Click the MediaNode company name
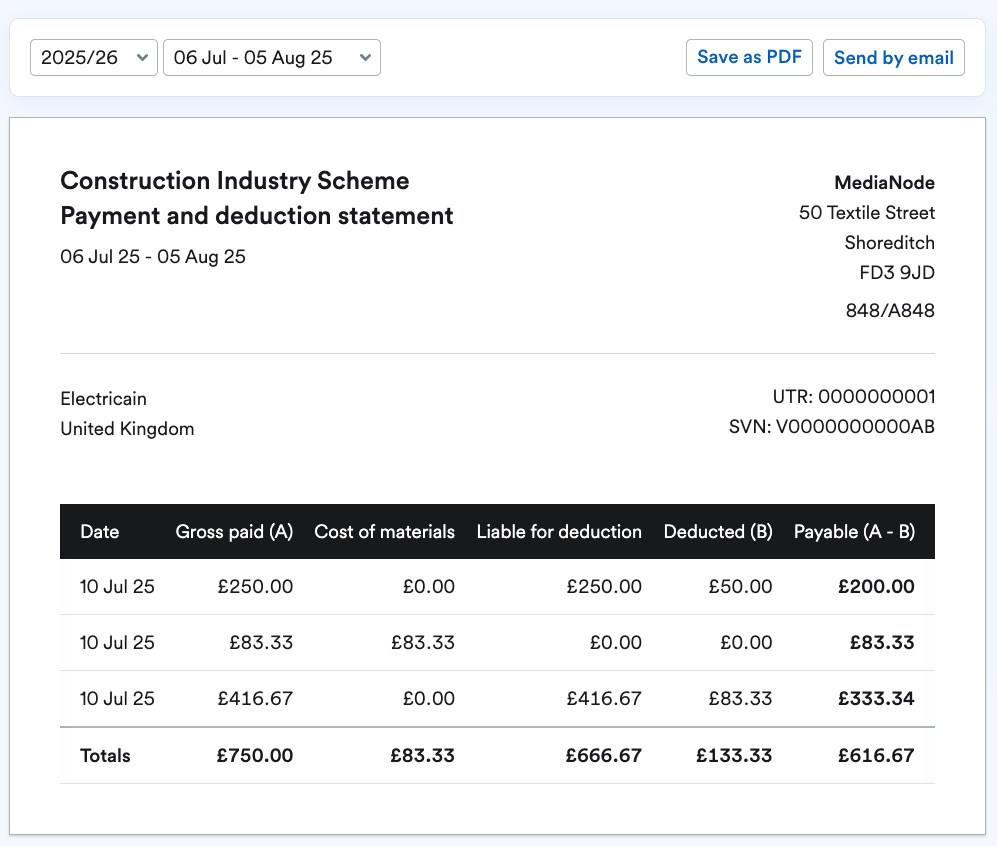This screenshot has width=997, height=846. [x=884, y=183]
